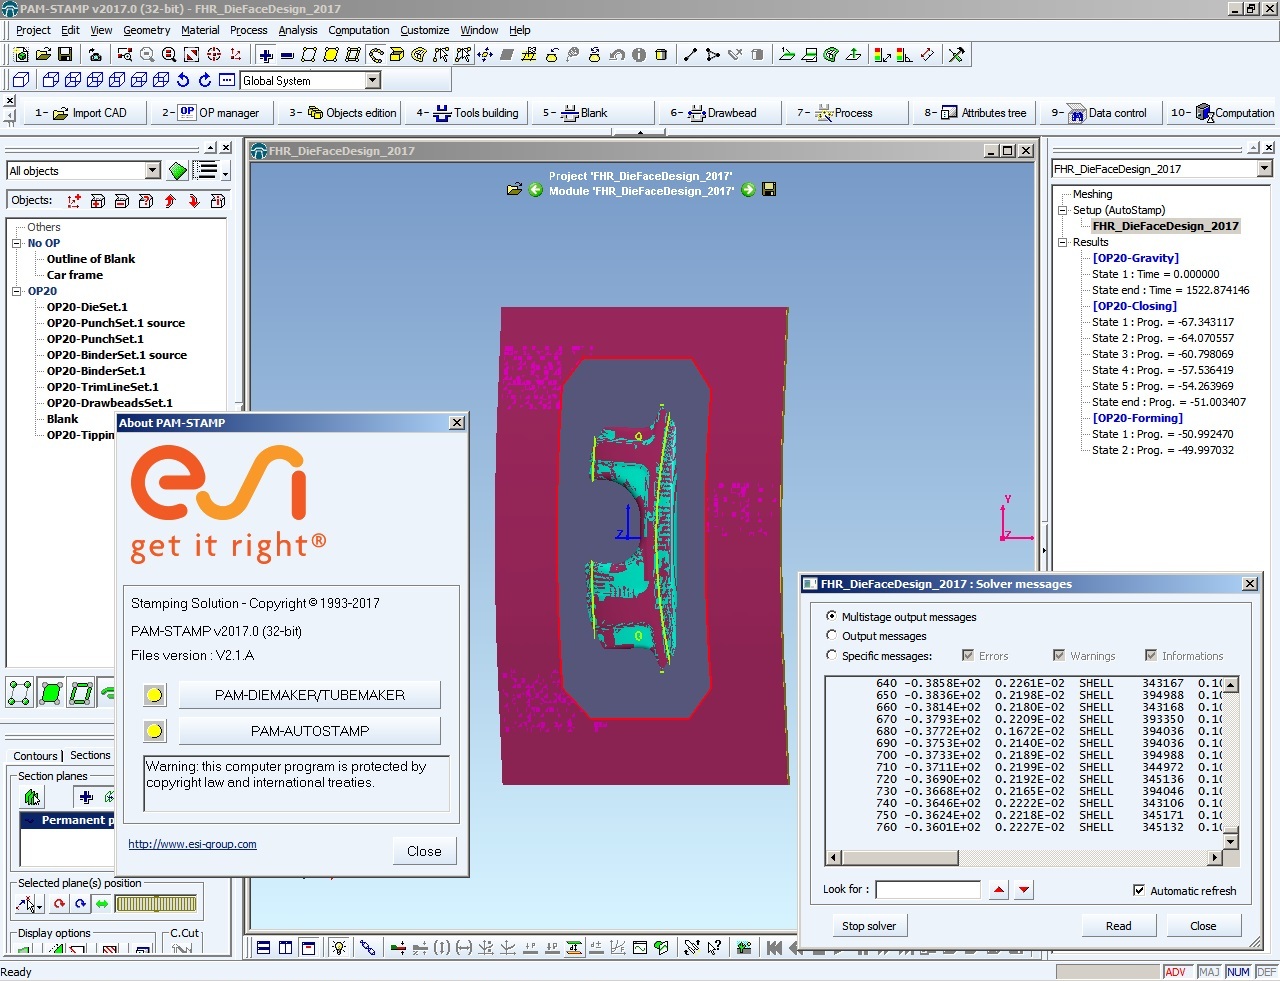Collapse the Results tree node

[x=1063, y=242]
